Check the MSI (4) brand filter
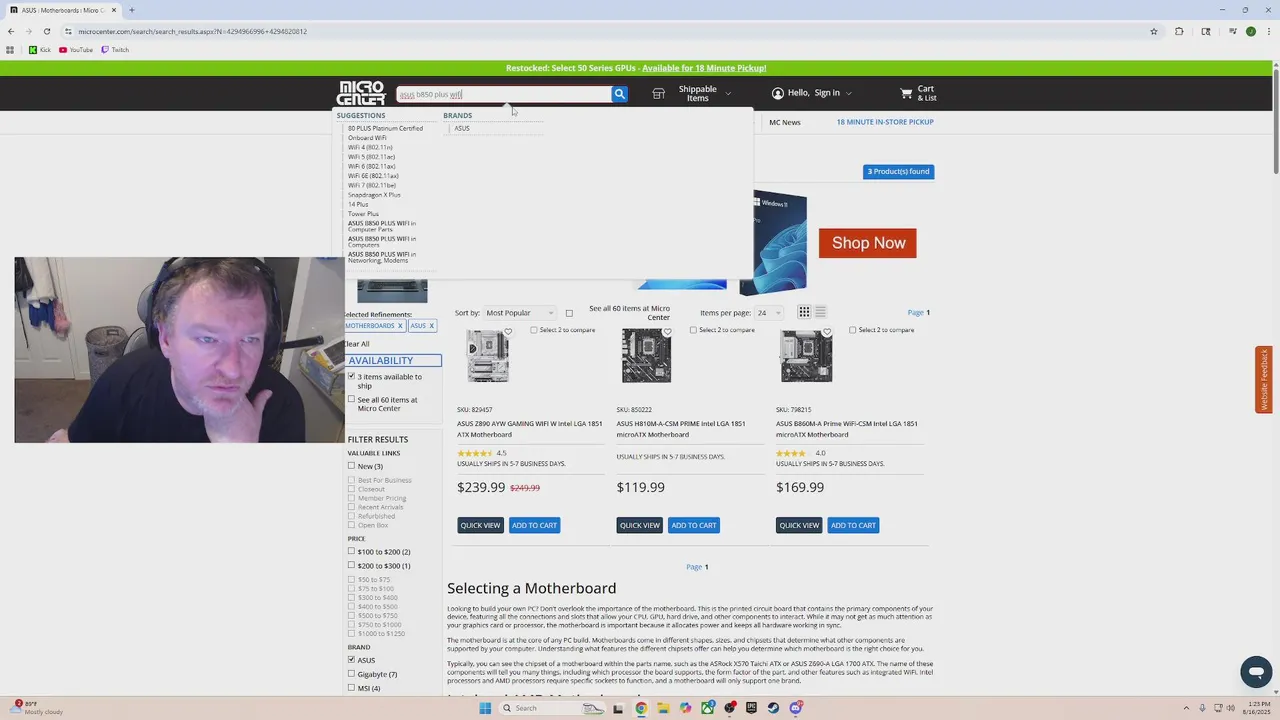Image resolution: width=1280 pixels, height=720 pixels. point(351,688)
